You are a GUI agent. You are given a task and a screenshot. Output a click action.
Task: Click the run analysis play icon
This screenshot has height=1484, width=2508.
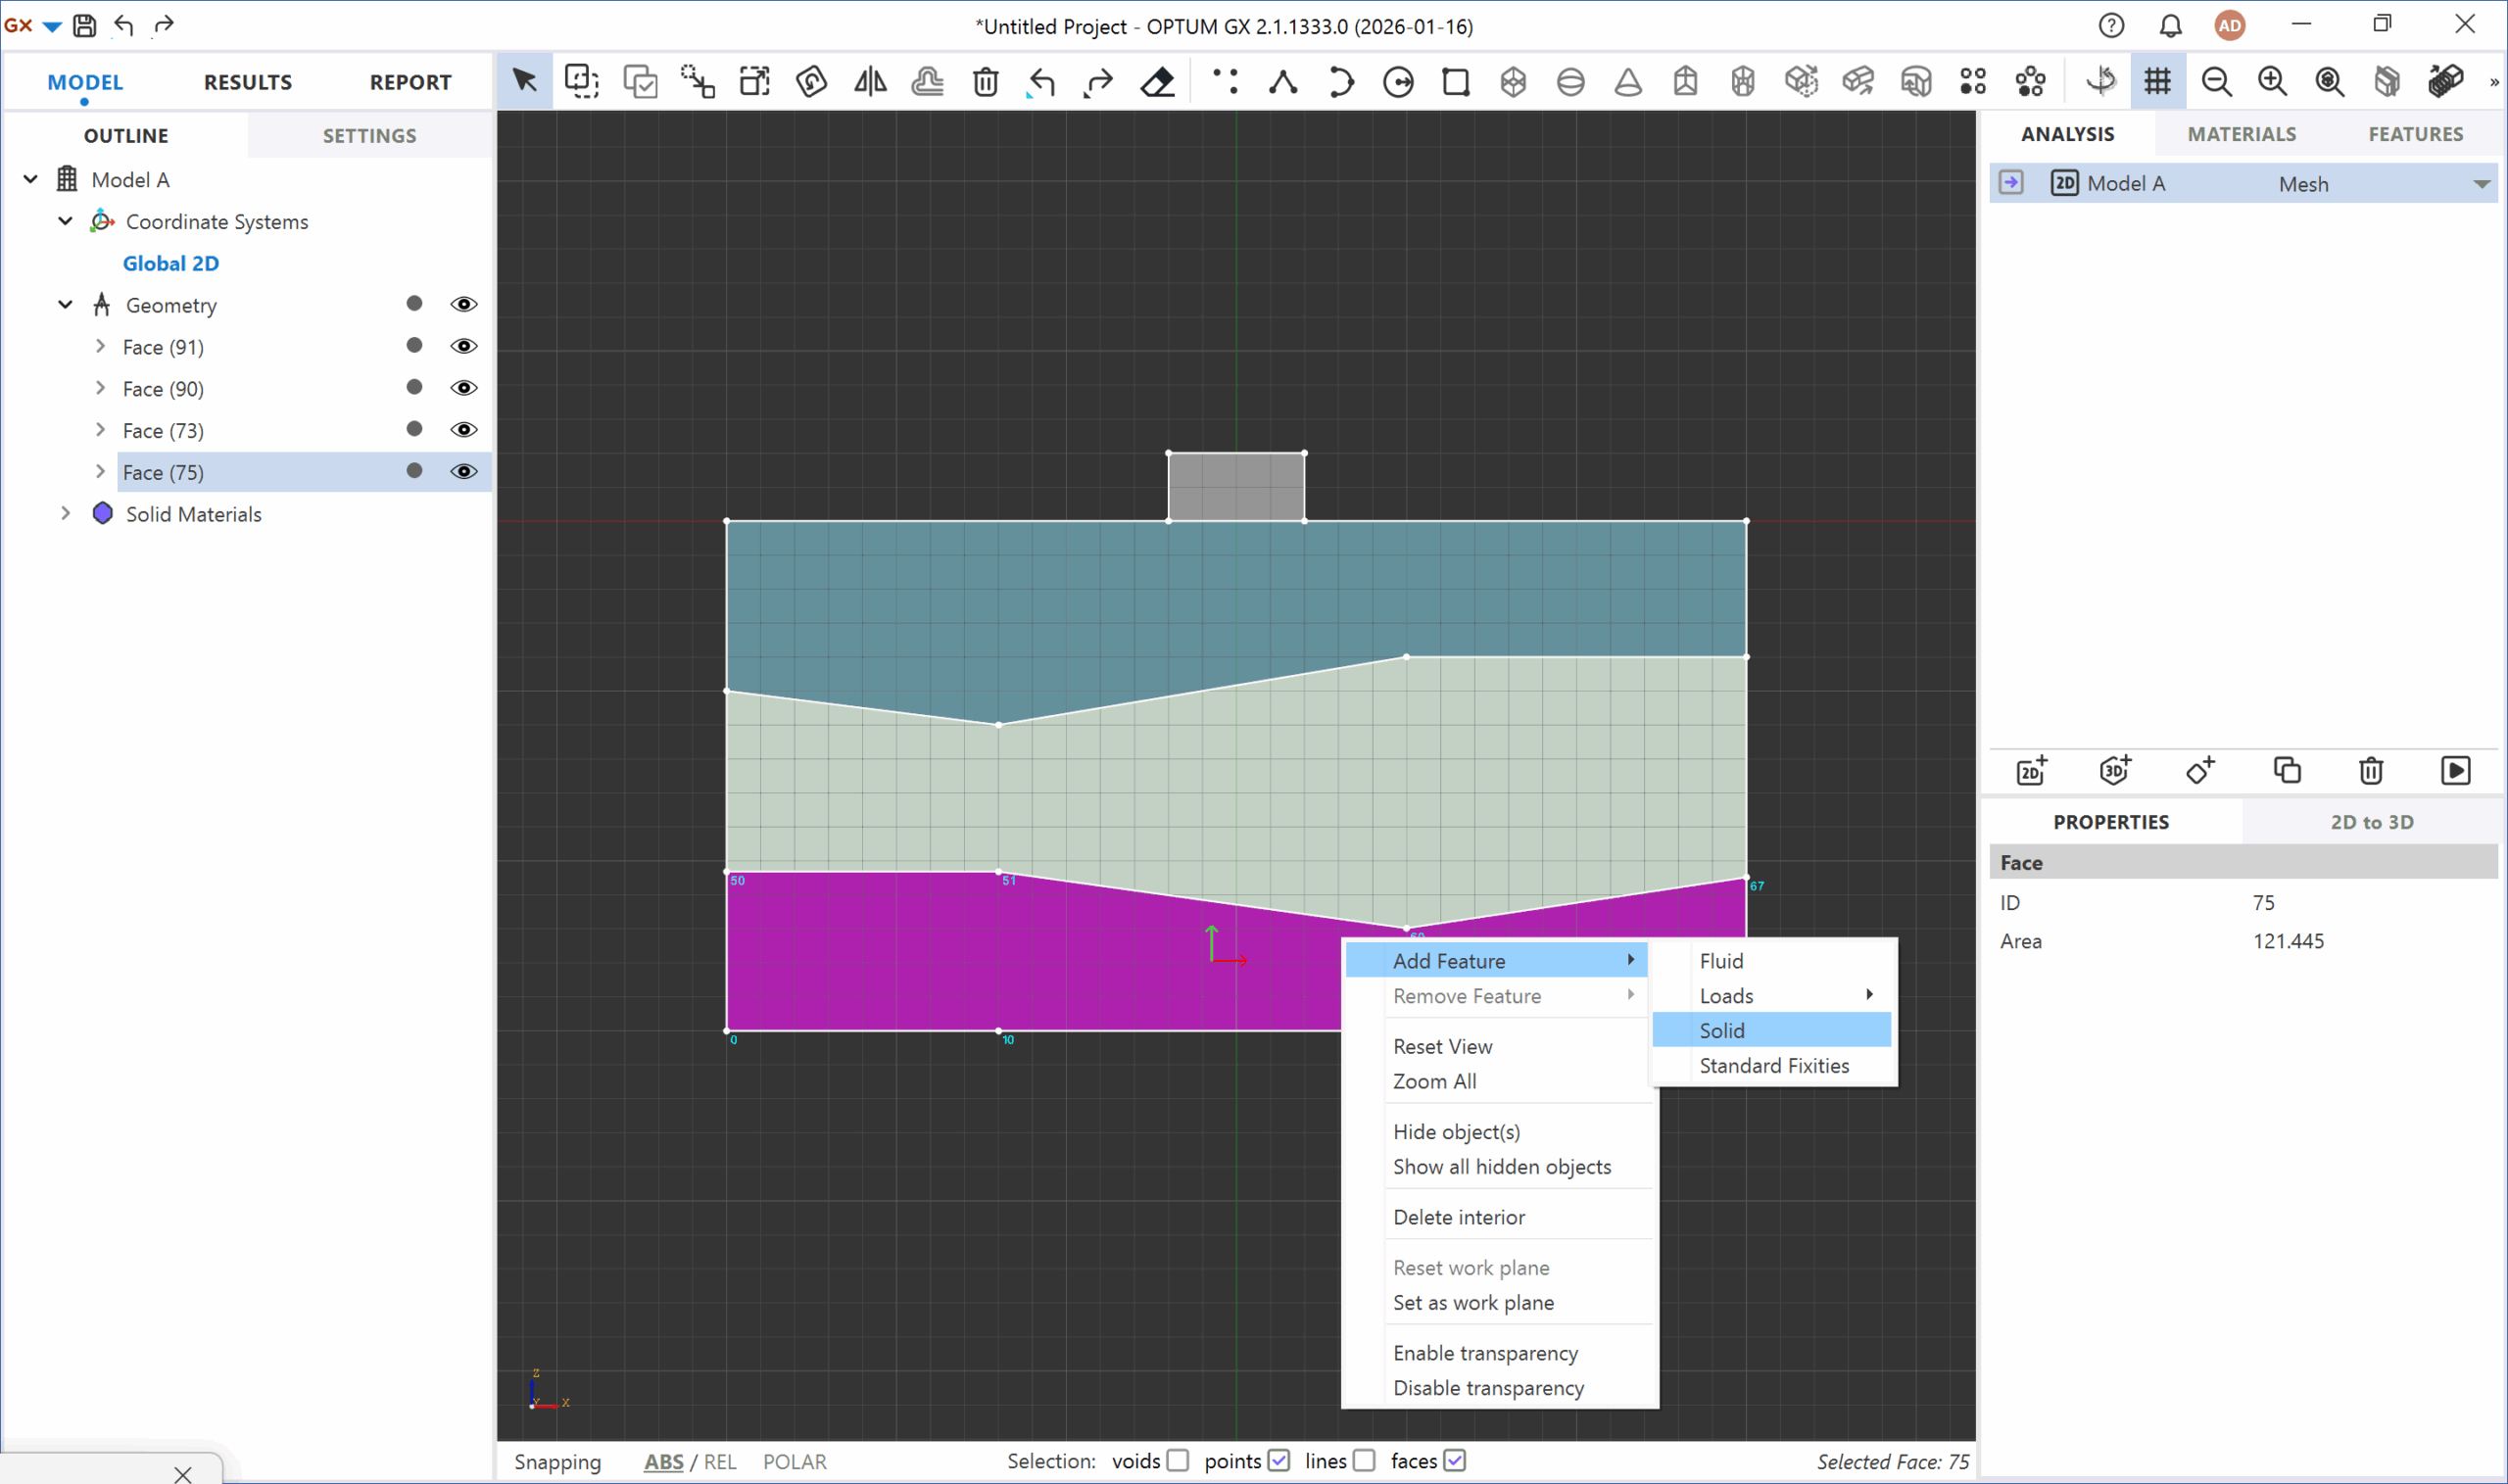2455,770
